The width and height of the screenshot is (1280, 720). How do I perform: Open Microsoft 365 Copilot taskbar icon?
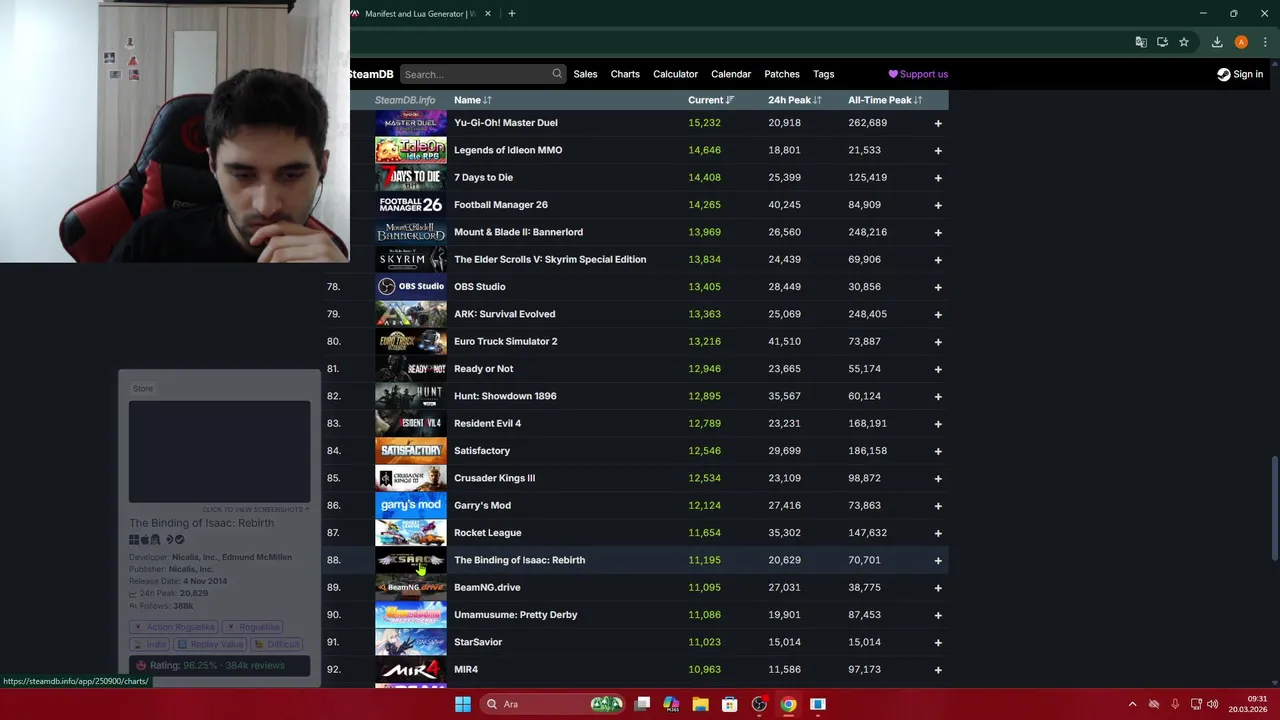tap(671, 704)
